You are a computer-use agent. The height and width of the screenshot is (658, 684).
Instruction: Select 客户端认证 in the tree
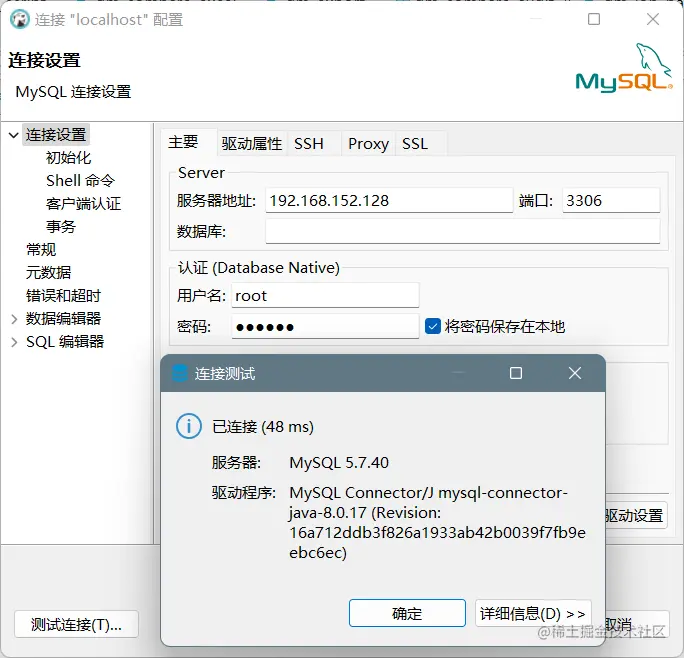pos(83,203)
